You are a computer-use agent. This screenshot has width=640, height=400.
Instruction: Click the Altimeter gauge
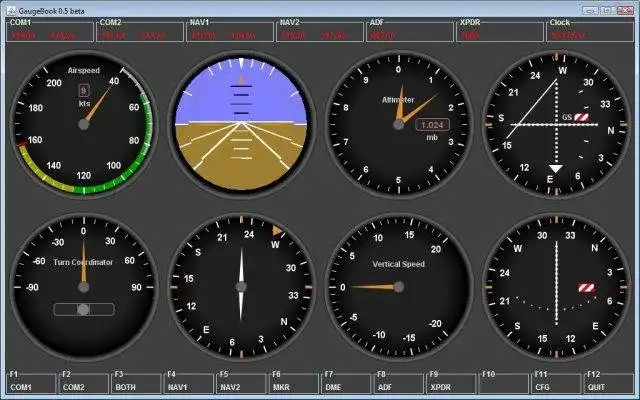coord(399,124)
